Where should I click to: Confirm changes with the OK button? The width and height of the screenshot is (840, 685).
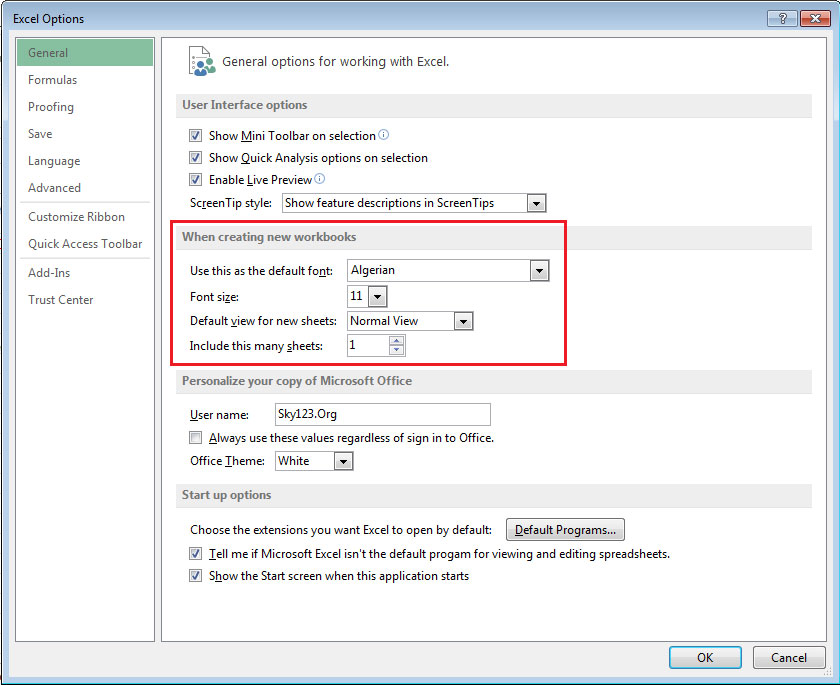click(x=705, y=657)
